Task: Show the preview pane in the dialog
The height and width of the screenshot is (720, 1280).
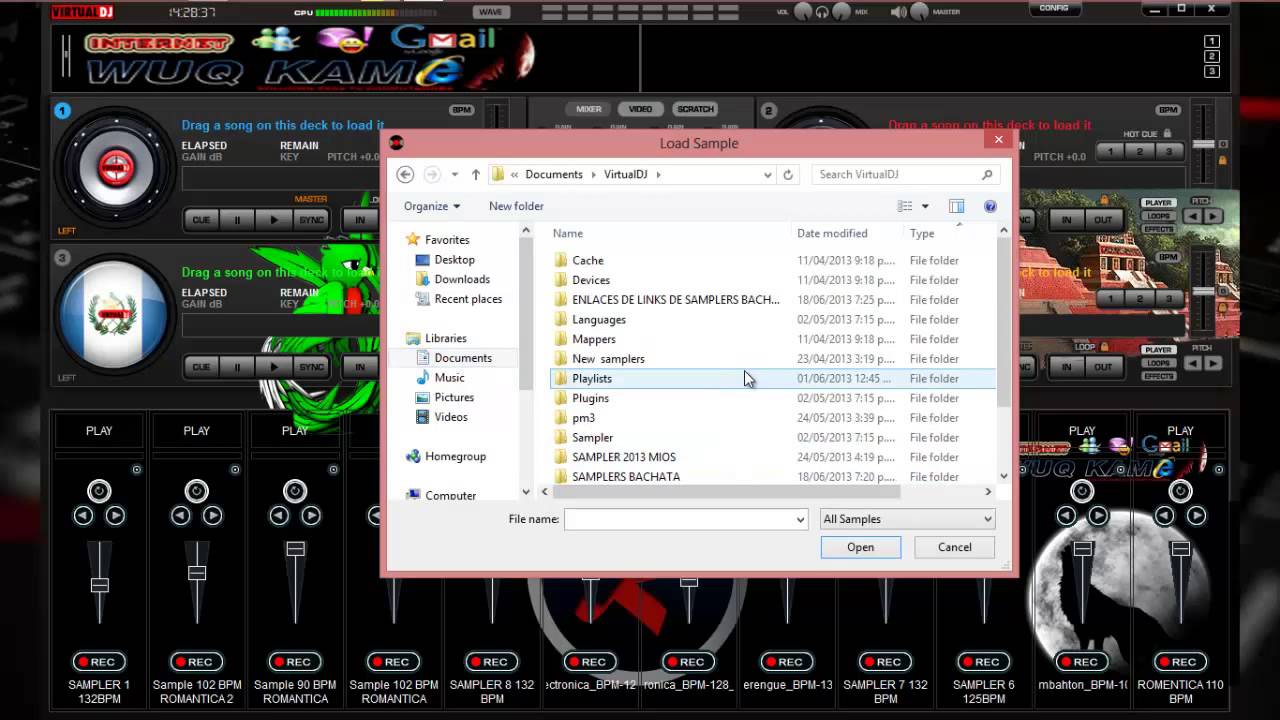Action: 957,206
